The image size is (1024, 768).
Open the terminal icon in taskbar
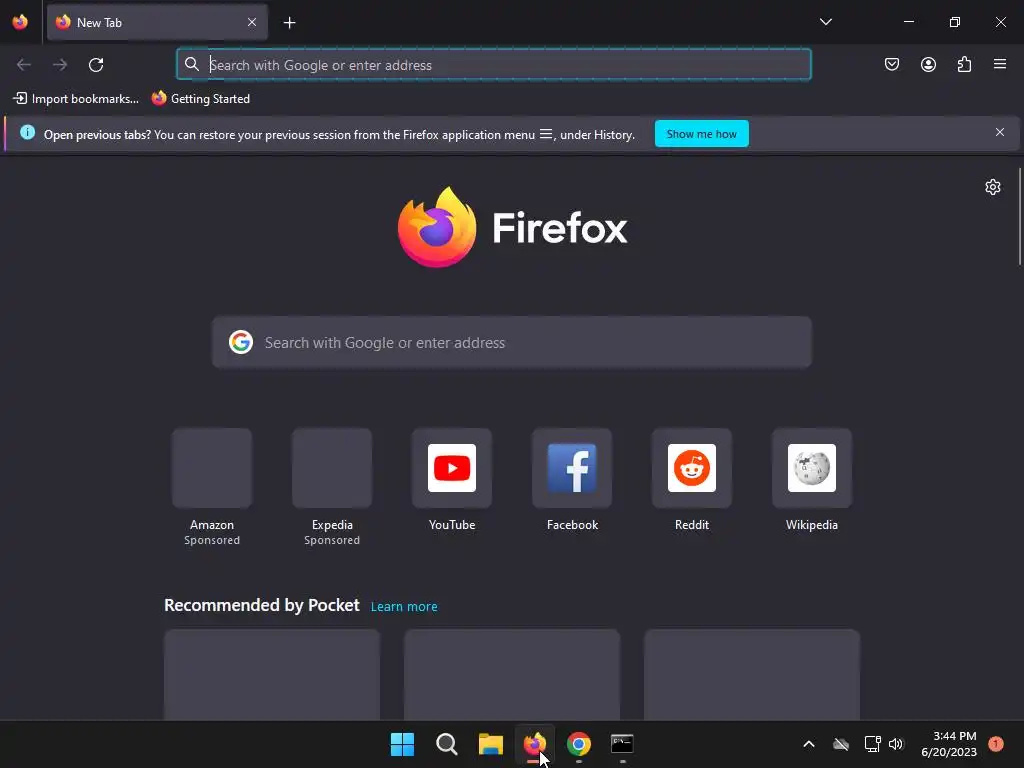click(x=622, y=744)
